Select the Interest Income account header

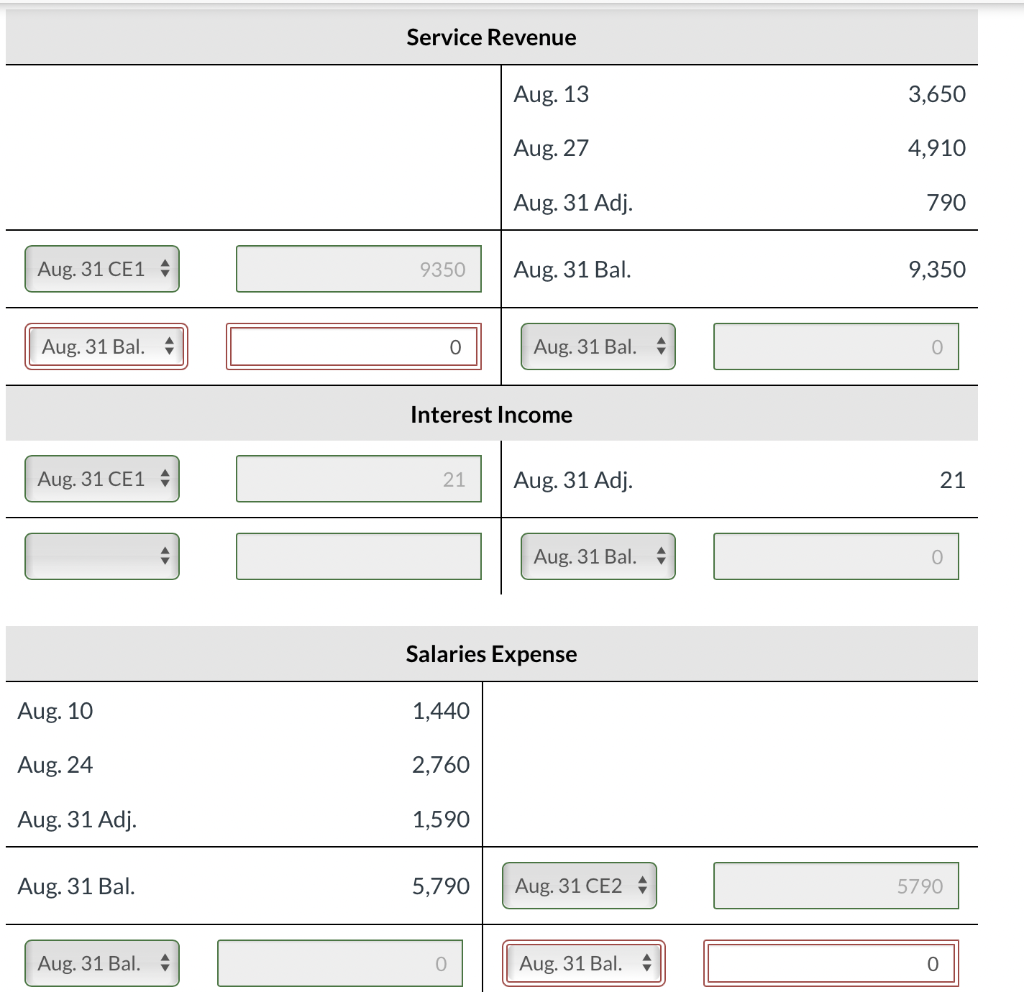(x=491, y=414)
